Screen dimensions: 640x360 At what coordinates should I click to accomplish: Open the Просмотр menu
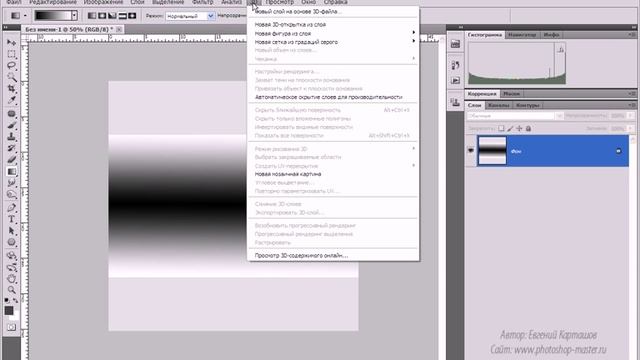(x=280, y=2)
